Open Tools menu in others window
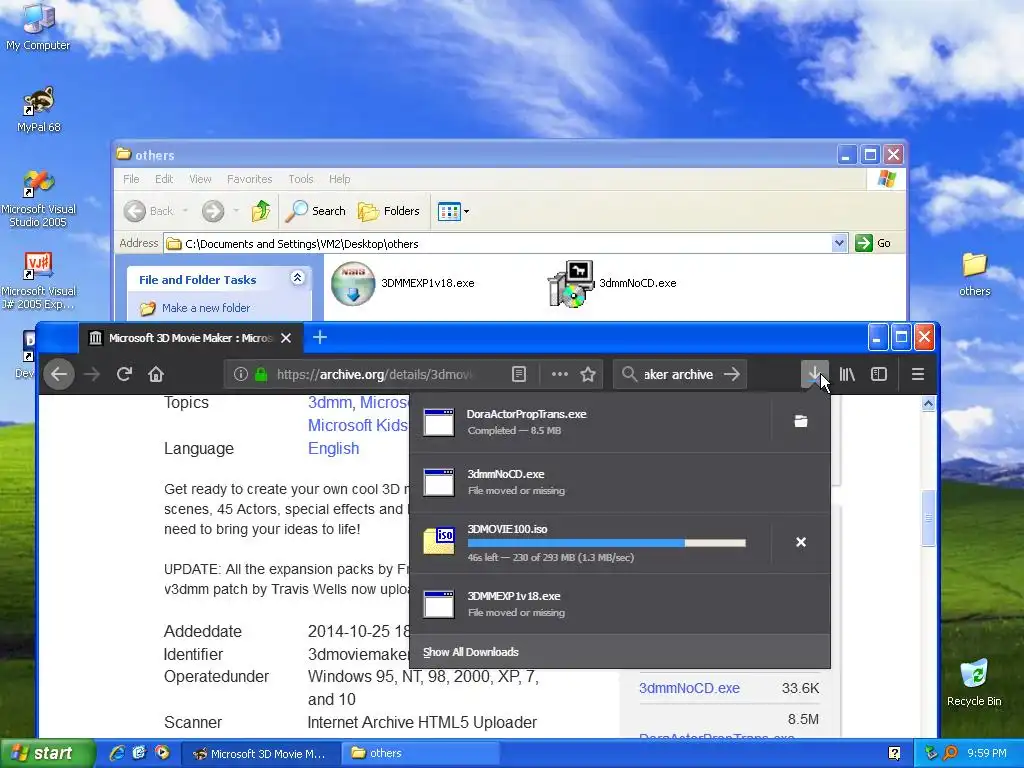Image resolution: width=1024 pixels, height=768 pixels. coord(300,179)
